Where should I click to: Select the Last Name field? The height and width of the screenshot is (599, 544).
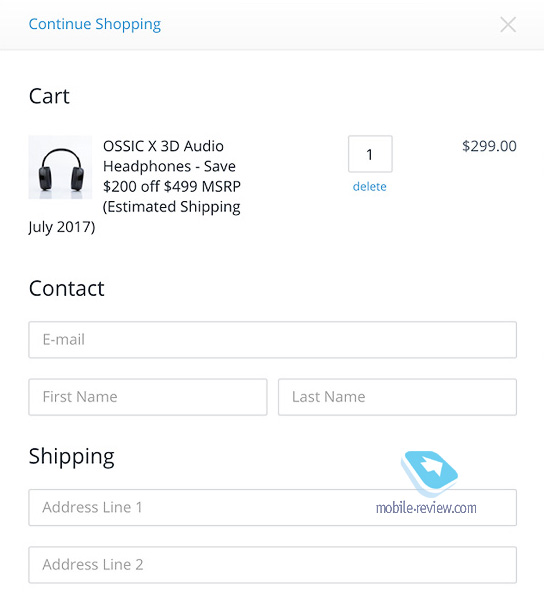pyautogui.click(x=397, y=397)
